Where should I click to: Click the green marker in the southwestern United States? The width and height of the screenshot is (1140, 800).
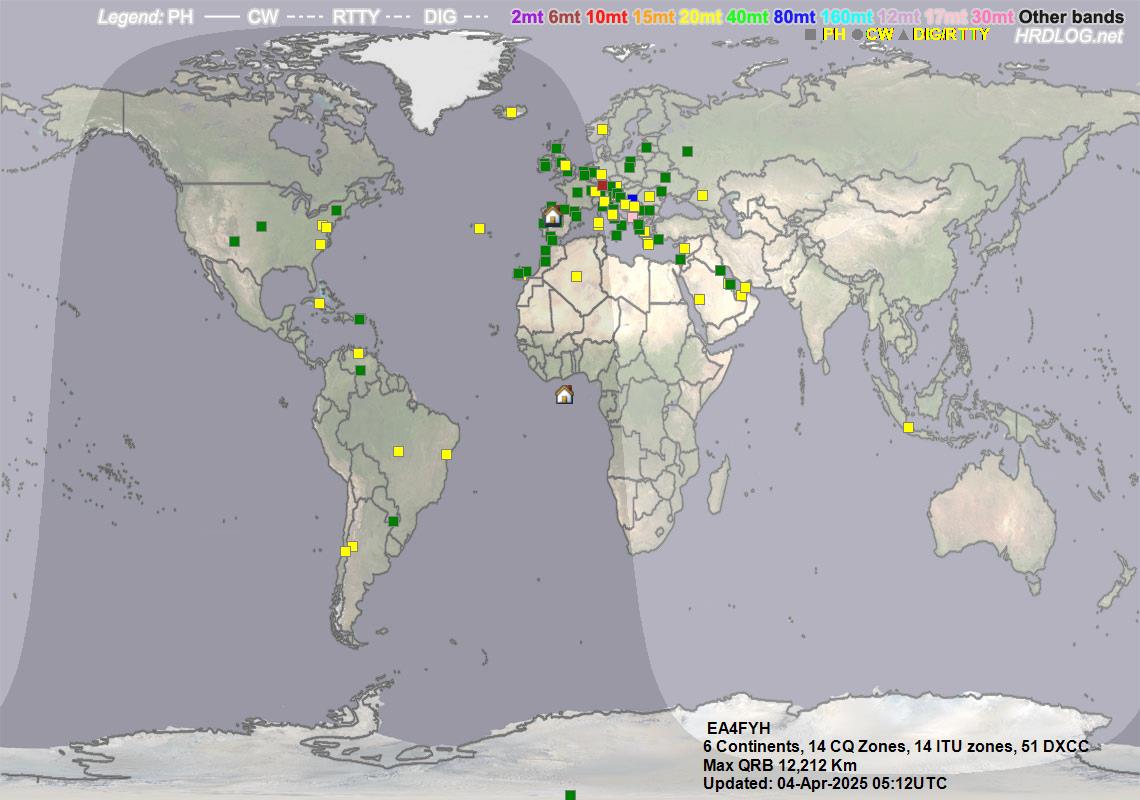234,241
